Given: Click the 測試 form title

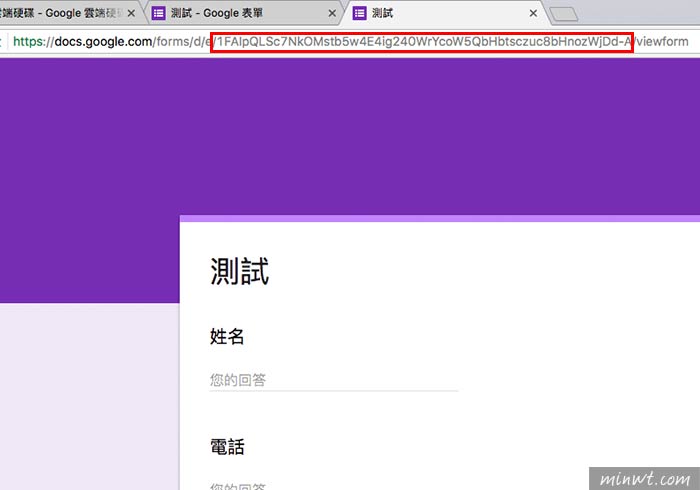Looking at the screenshot, I should [x=240, y=271].
